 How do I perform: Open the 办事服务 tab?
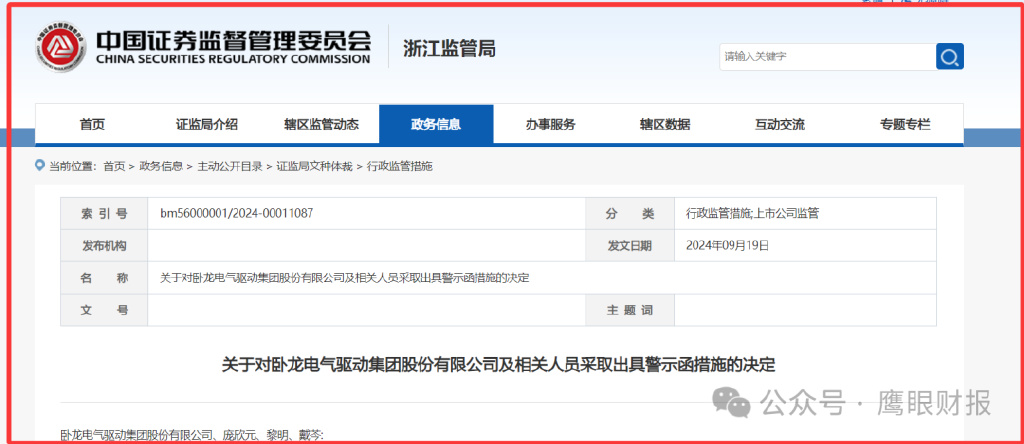point(551,125)
